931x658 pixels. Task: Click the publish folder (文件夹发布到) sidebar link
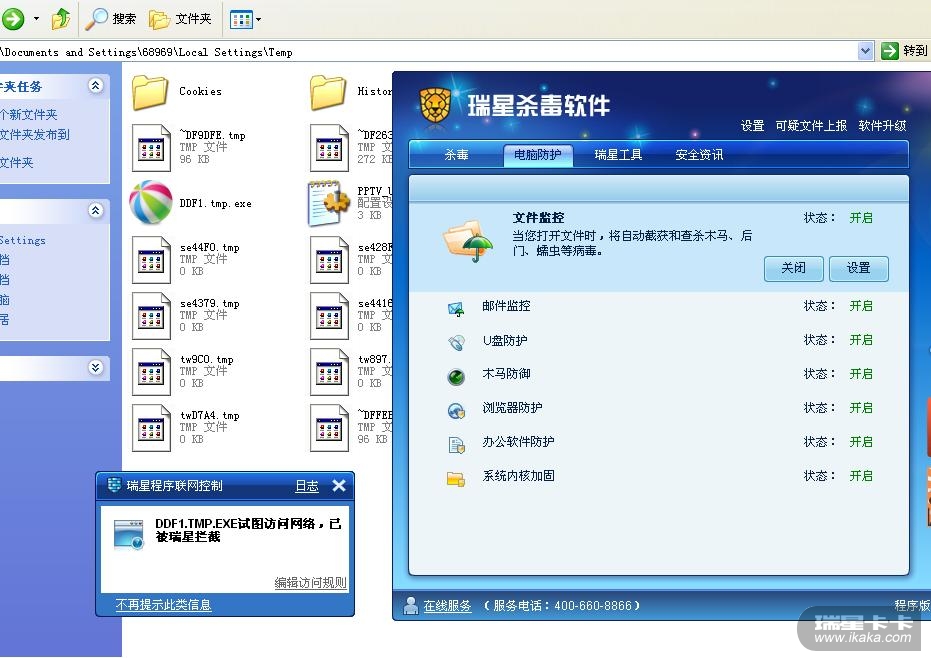[34, 135]
